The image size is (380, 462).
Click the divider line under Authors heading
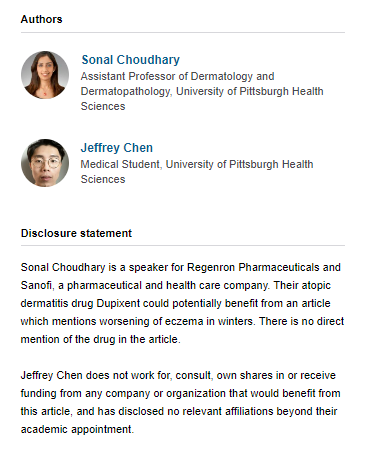pos(183,33)
